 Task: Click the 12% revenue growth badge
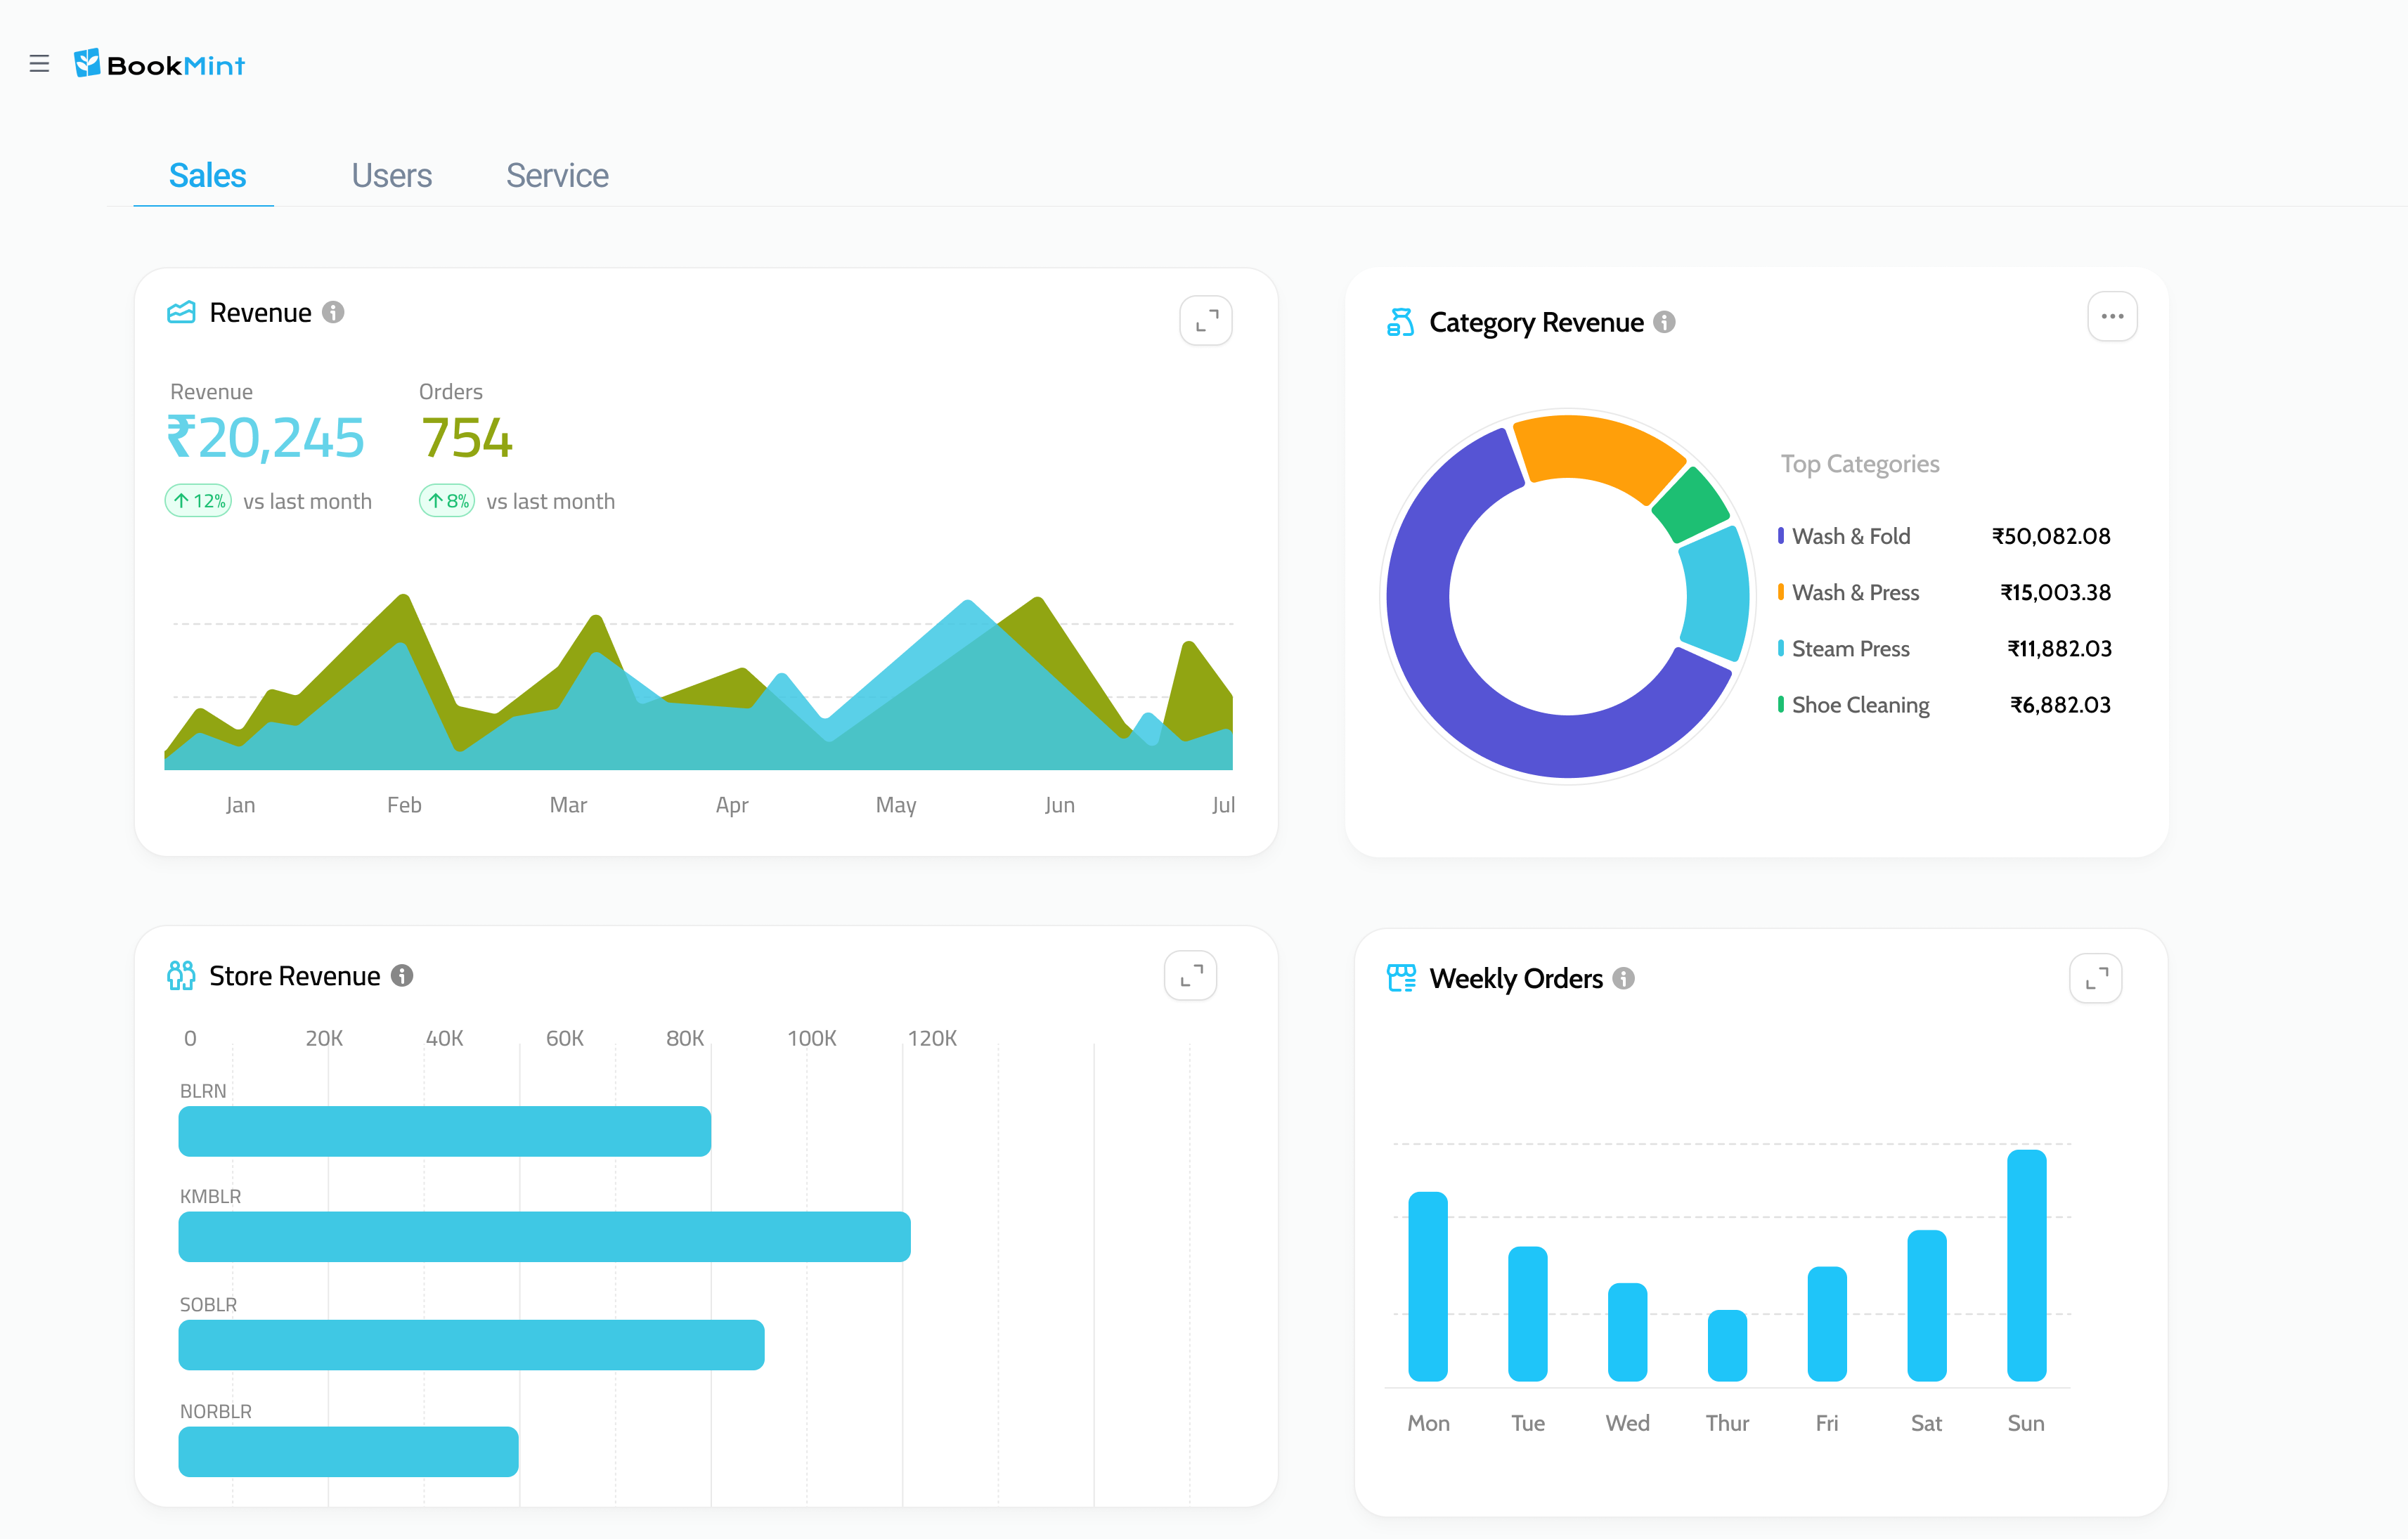pyautogui.click(x=198, y=501)
